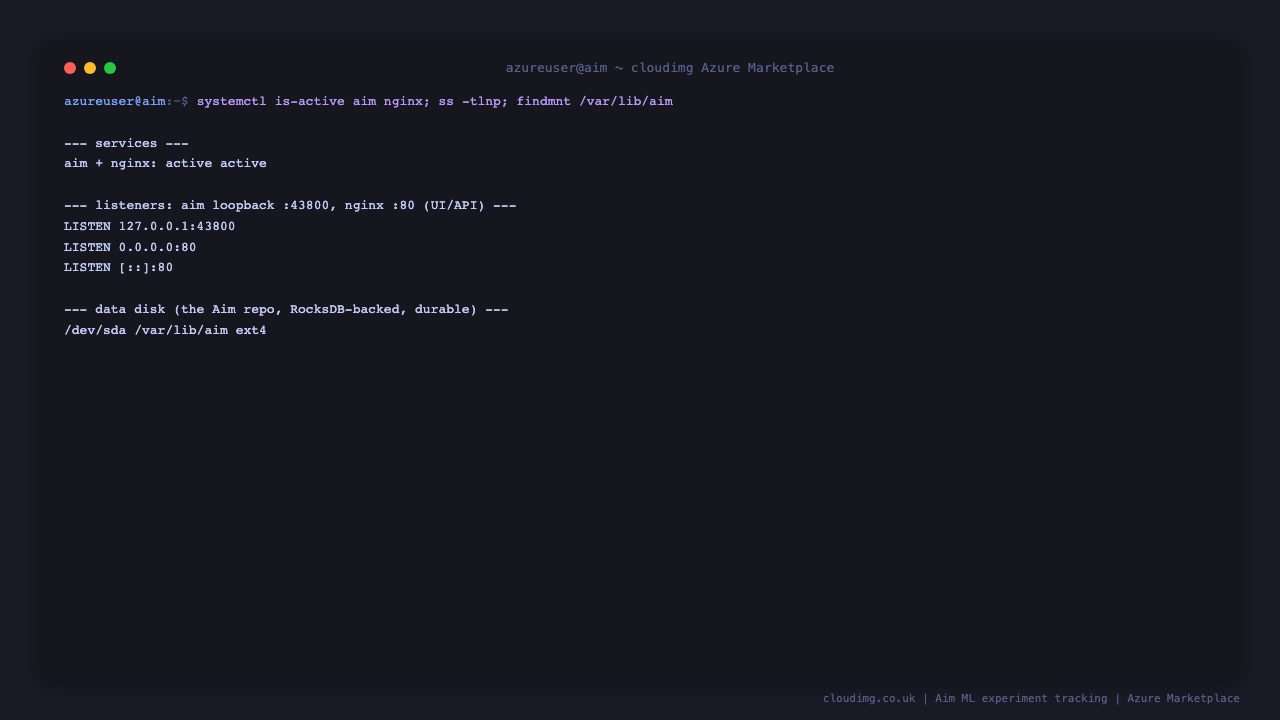The height and width of the screenshot is (720, 1280).
Task: Click the yellow minimize window dot
Action: (x=90, y=68)
